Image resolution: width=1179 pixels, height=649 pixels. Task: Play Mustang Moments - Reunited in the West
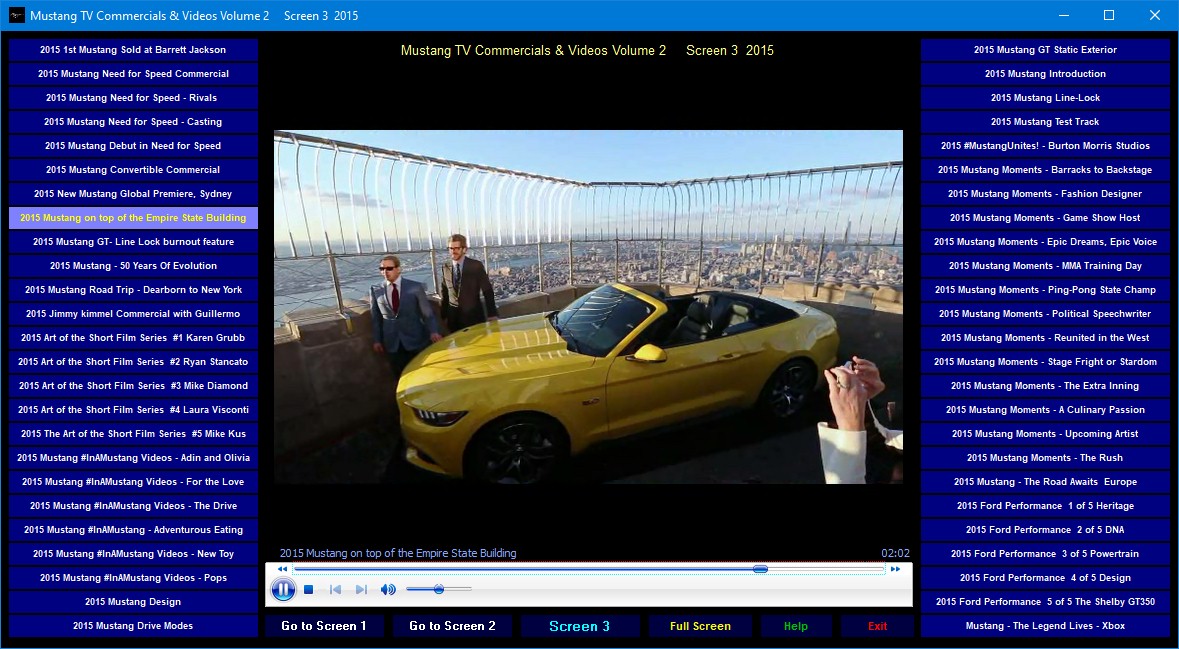tap(1045, 338)
